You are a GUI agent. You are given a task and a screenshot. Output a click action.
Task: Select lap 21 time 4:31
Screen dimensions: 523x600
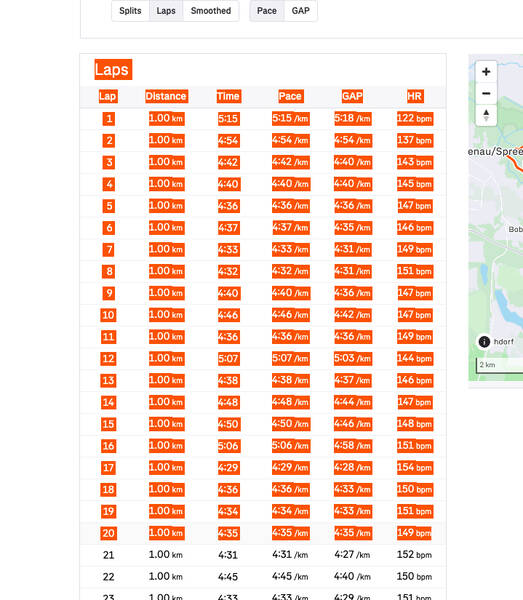click(228, 555)
